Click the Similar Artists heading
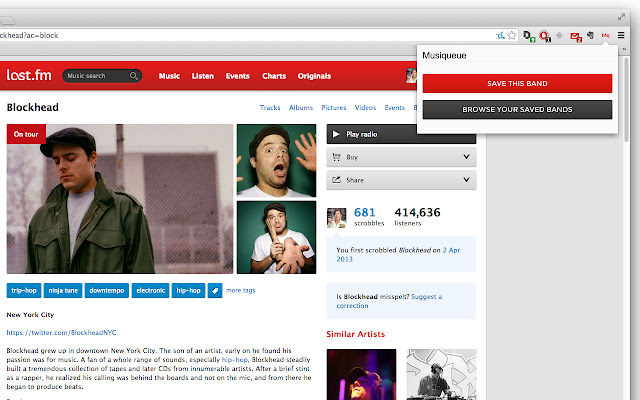The height and width of the screenshot is (400, 640). 356,334
